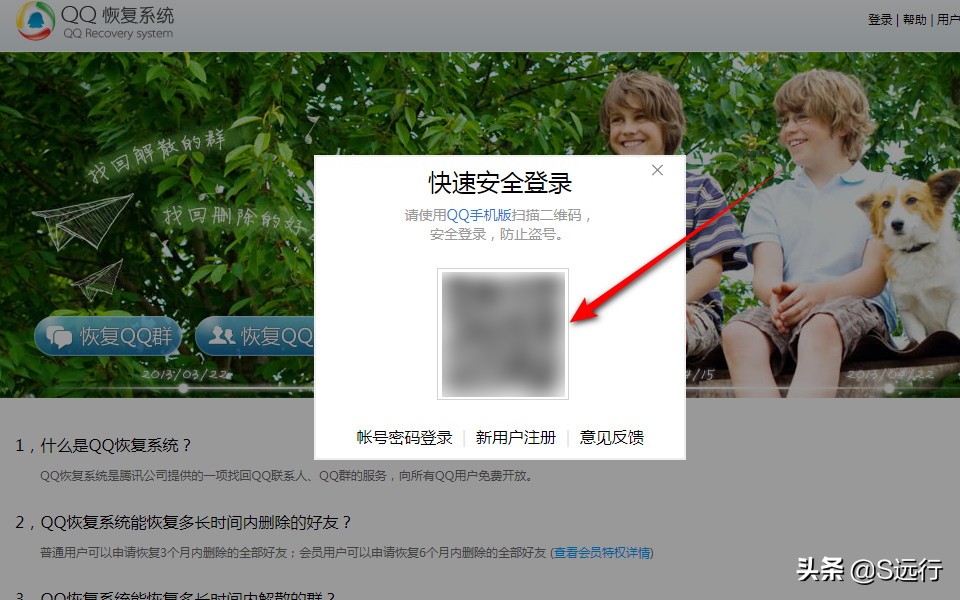960x600 pixels.
Task: Select the 2013/04/22 timeline dot
Action: coord(888,388)
